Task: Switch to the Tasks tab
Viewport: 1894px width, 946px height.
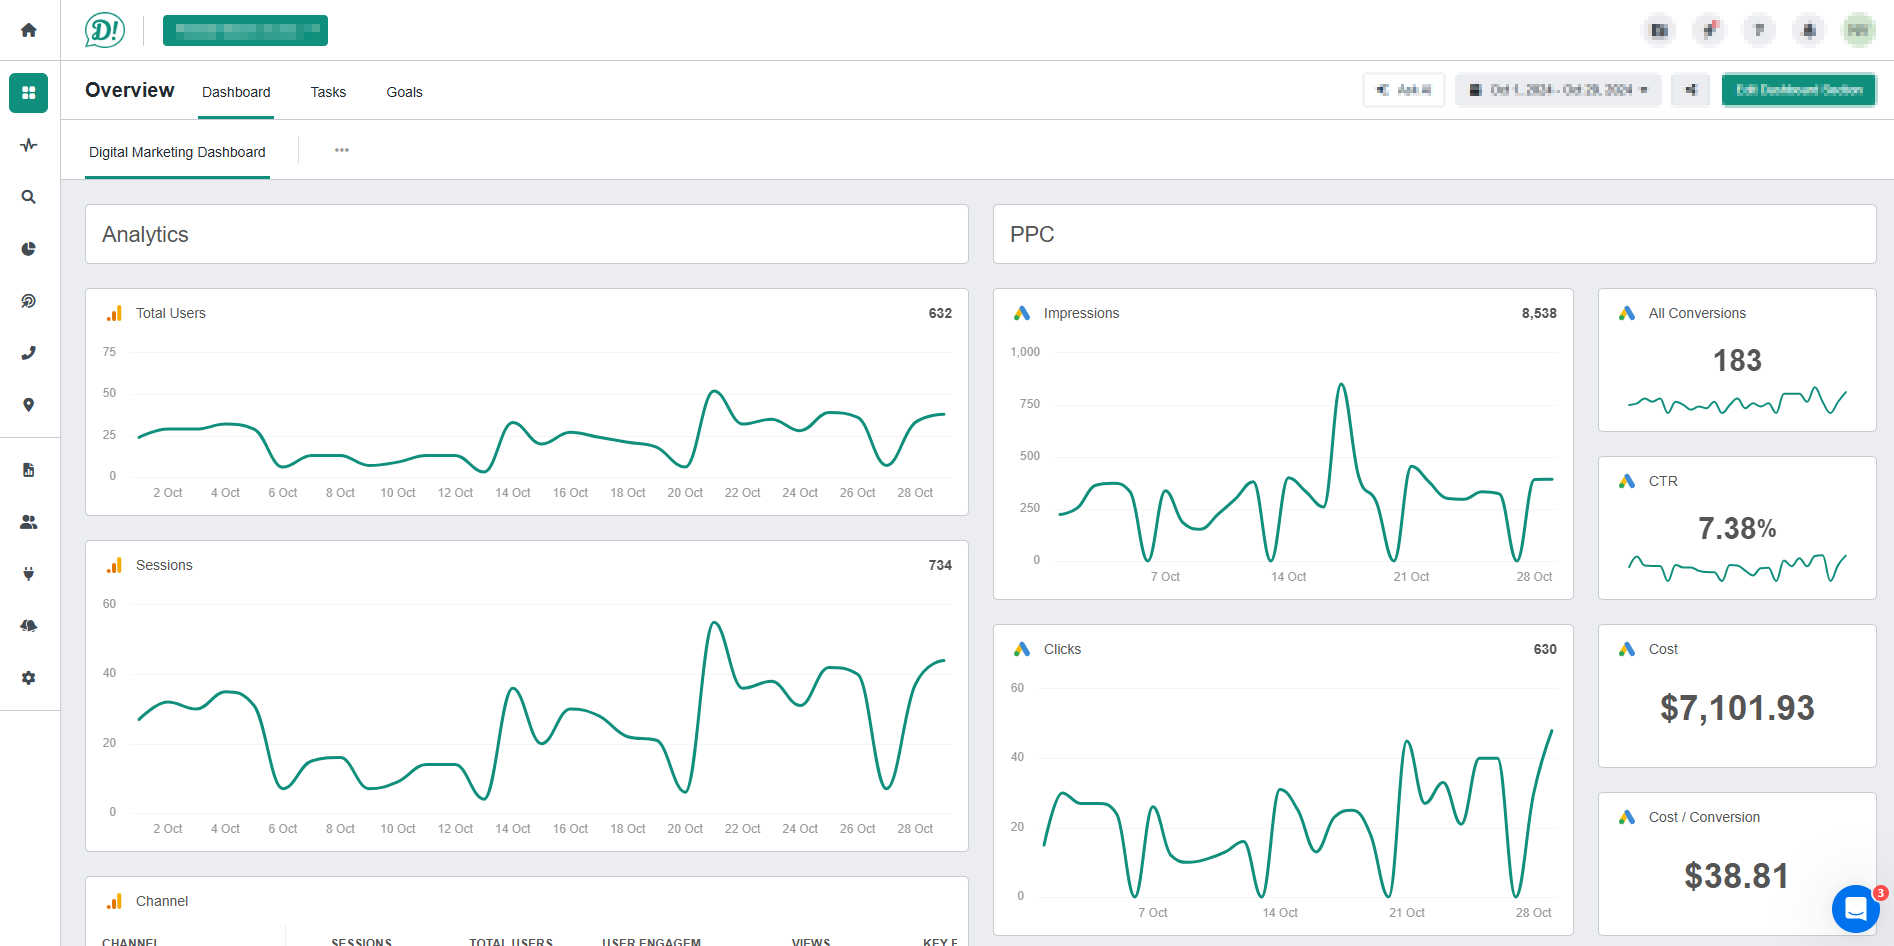Action: pyautogui.click(x=328, y=92)
